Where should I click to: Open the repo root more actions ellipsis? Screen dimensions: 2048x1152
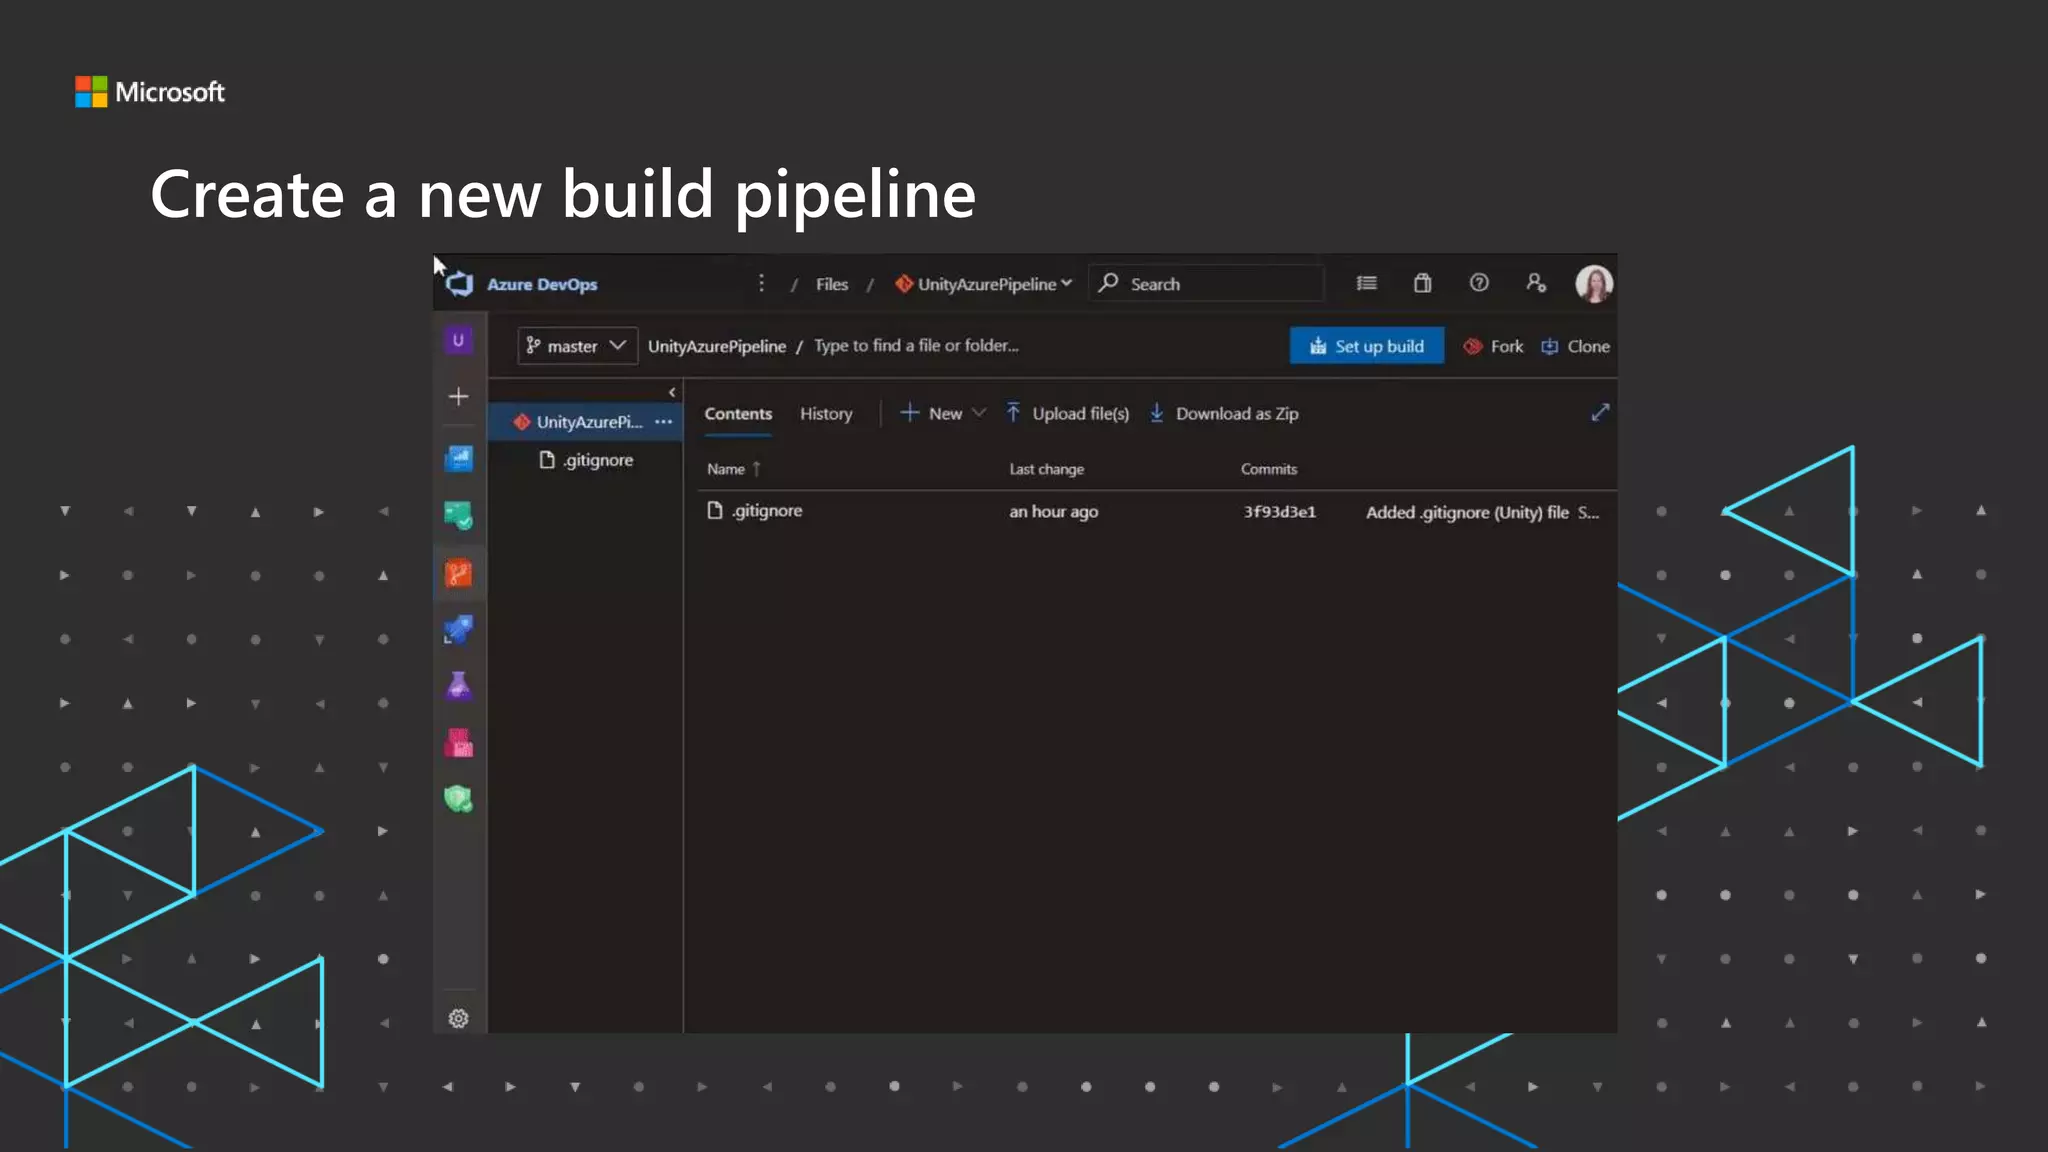click(x=664, y=422)
